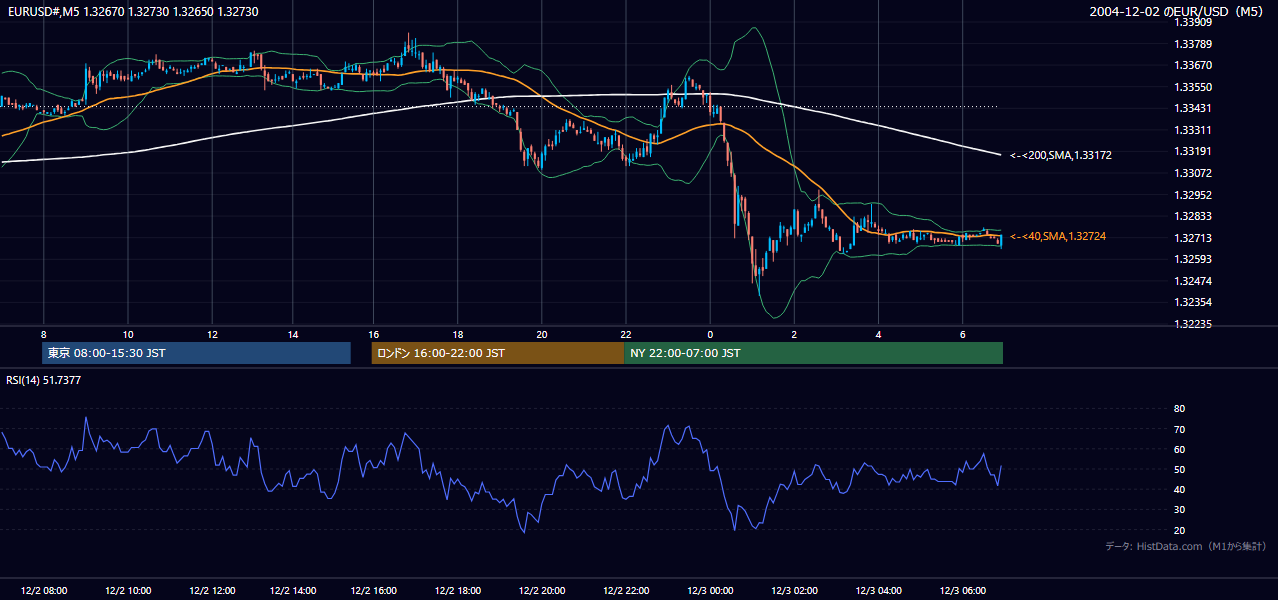Click RSI axis level 20
Image resolution: width=1278 pixels, height=600 pixels.
pyautogui.click(x=1179, y=530)
